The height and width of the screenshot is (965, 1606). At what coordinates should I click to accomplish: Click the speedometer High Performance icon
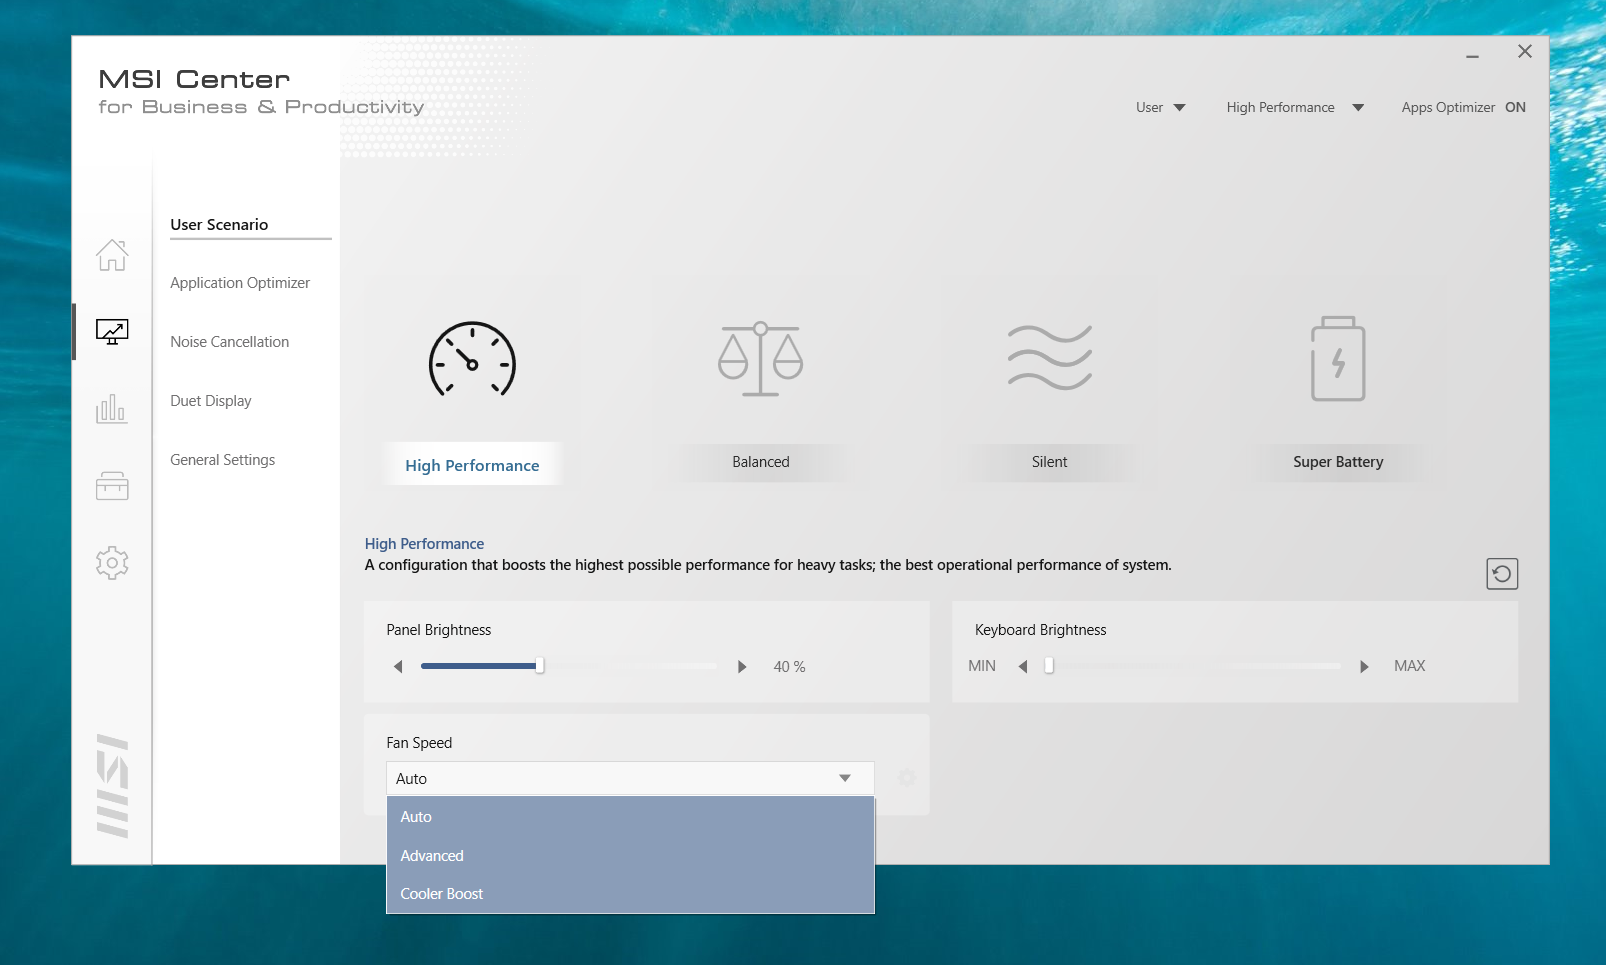(x=472, y=360)
